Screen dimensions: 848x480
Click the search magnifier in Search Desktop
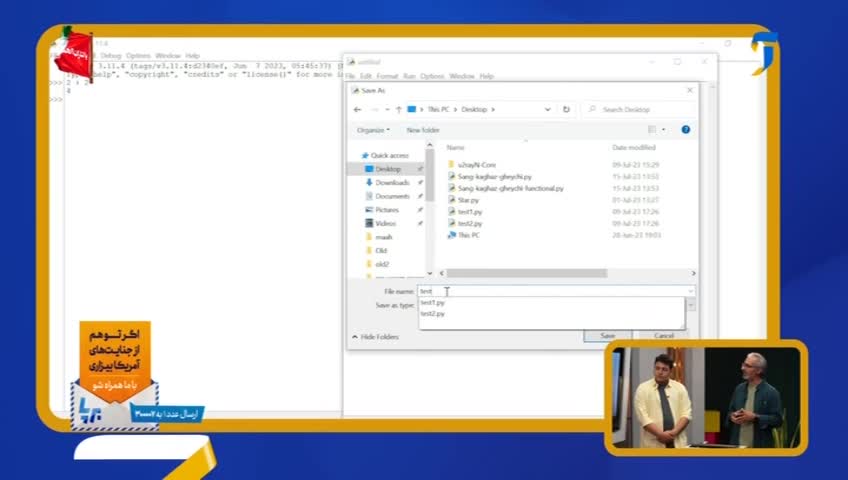[x=592, y=109]
